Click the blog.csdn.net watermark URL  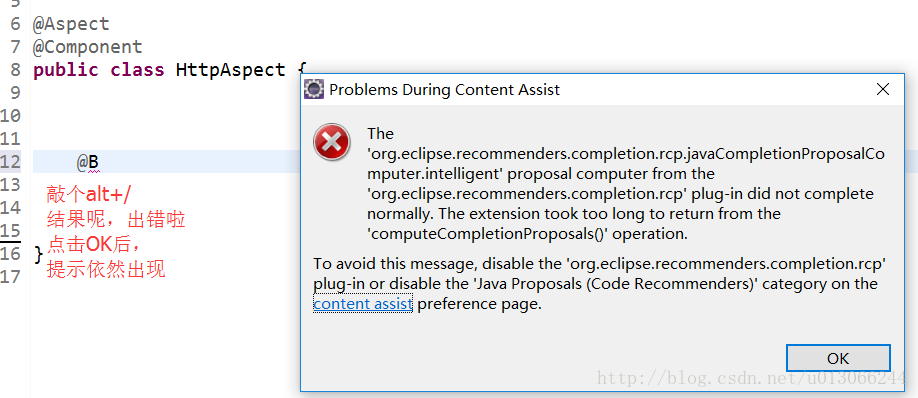pos(752,378)
